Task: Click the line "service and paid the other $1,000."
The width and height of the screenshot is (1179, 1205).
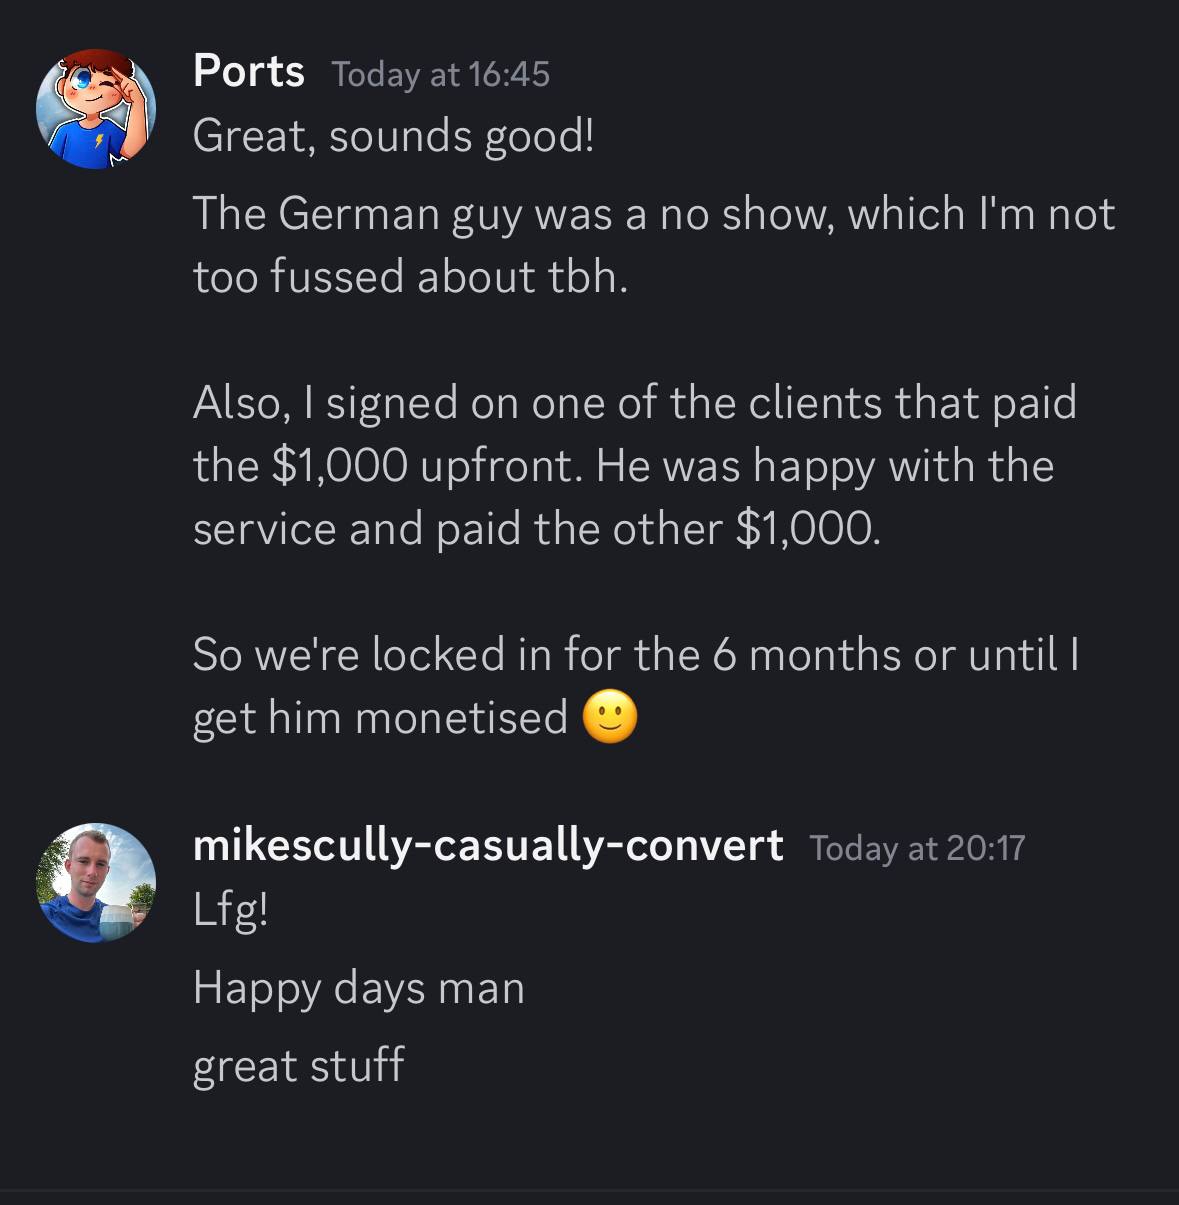Action: (538, 529)
